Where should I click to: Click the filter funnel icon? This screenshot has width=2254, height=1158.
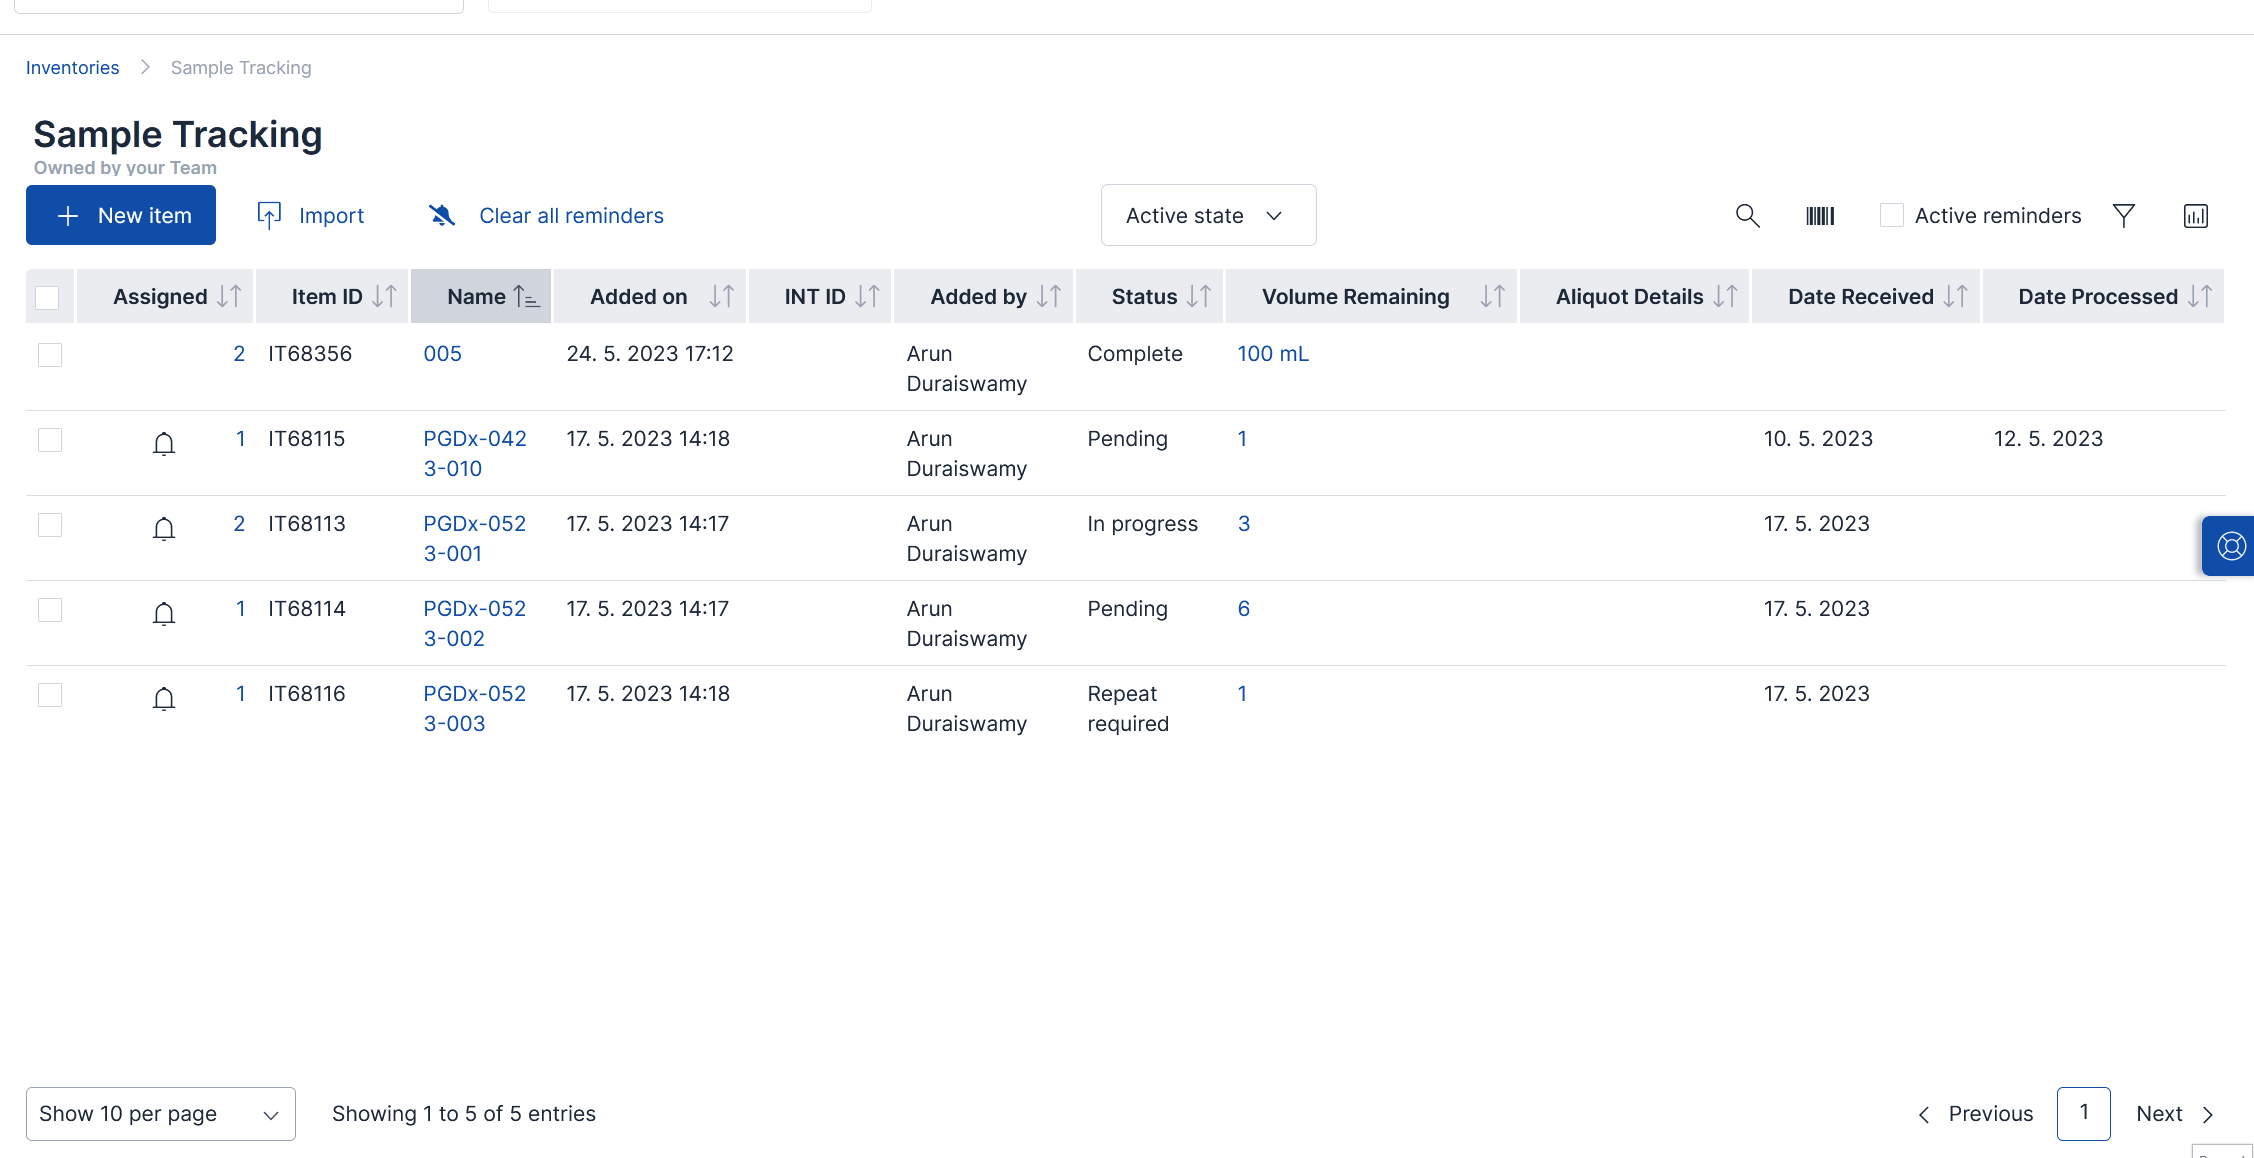[x=2124, y=216]
